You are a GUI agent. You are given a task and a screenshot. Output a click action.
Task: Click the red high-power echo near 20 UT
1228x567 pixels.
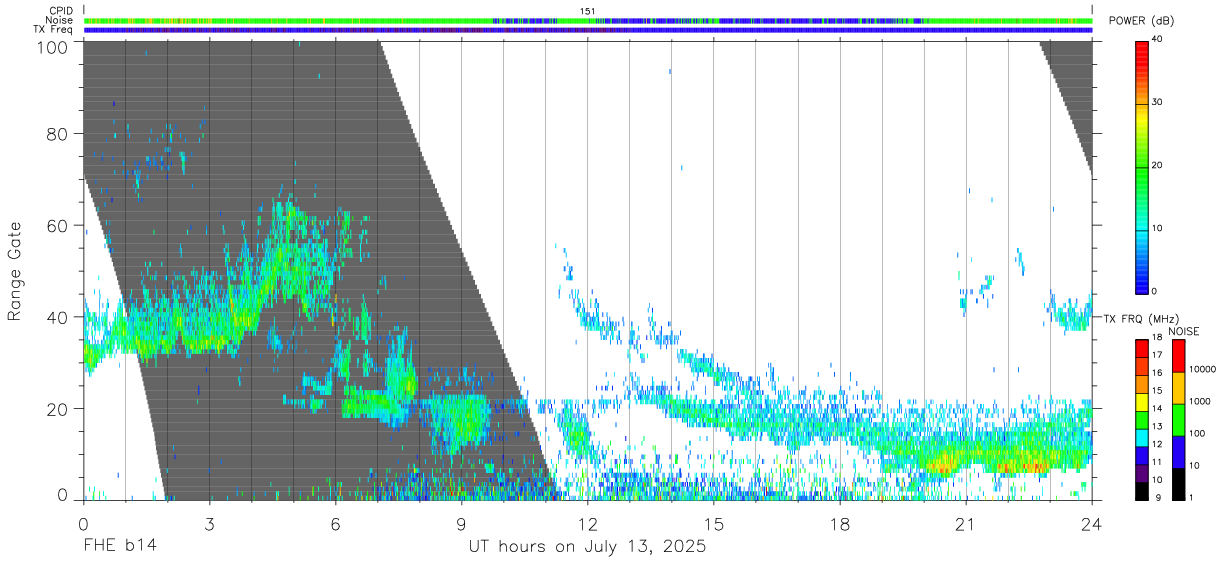click(942, 466)
